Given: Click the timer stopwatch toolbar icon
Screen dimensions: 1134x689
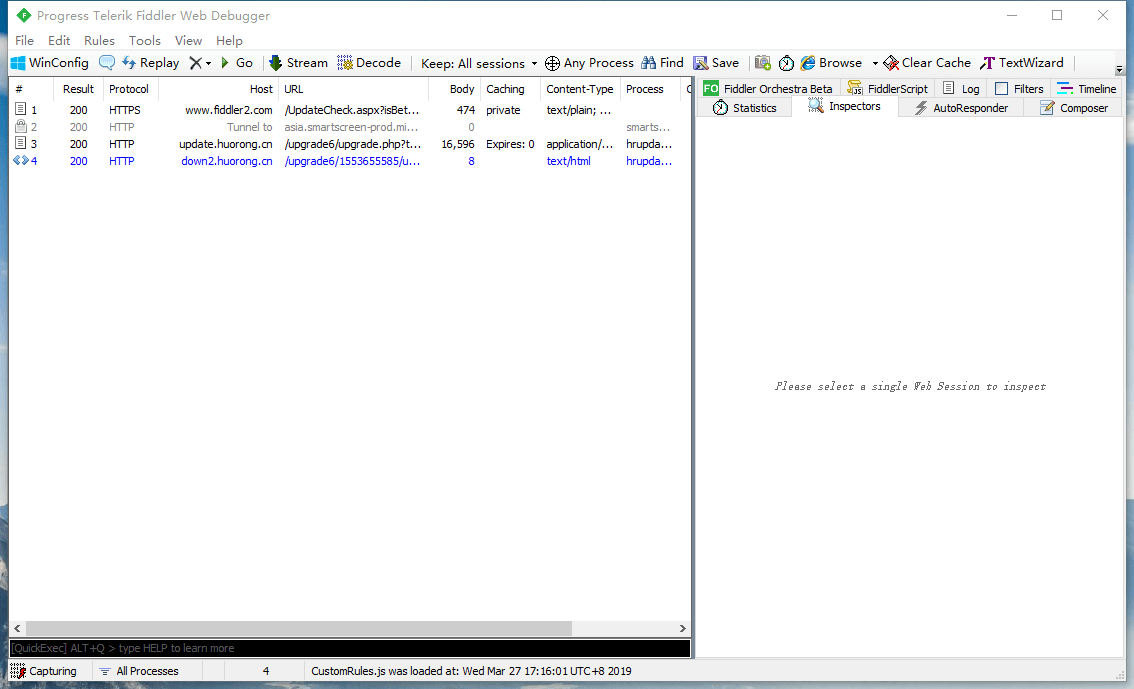Looking at the screenshot, I should [786, 64].
